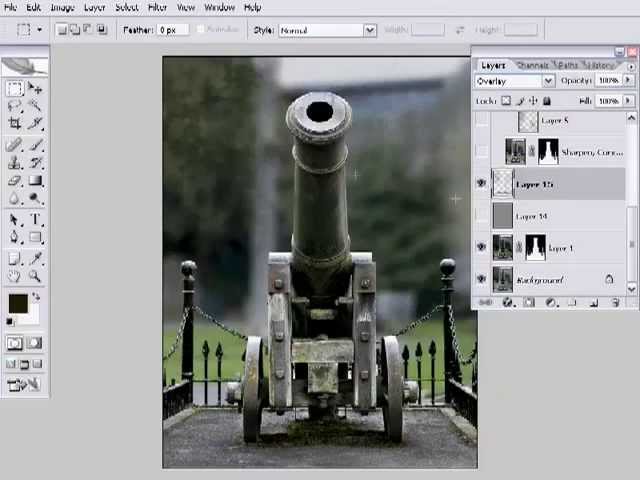This screenshot has height=480, width=640.
Task: Click the Jump to ImageReady button
Action: (x=24, y=384)
